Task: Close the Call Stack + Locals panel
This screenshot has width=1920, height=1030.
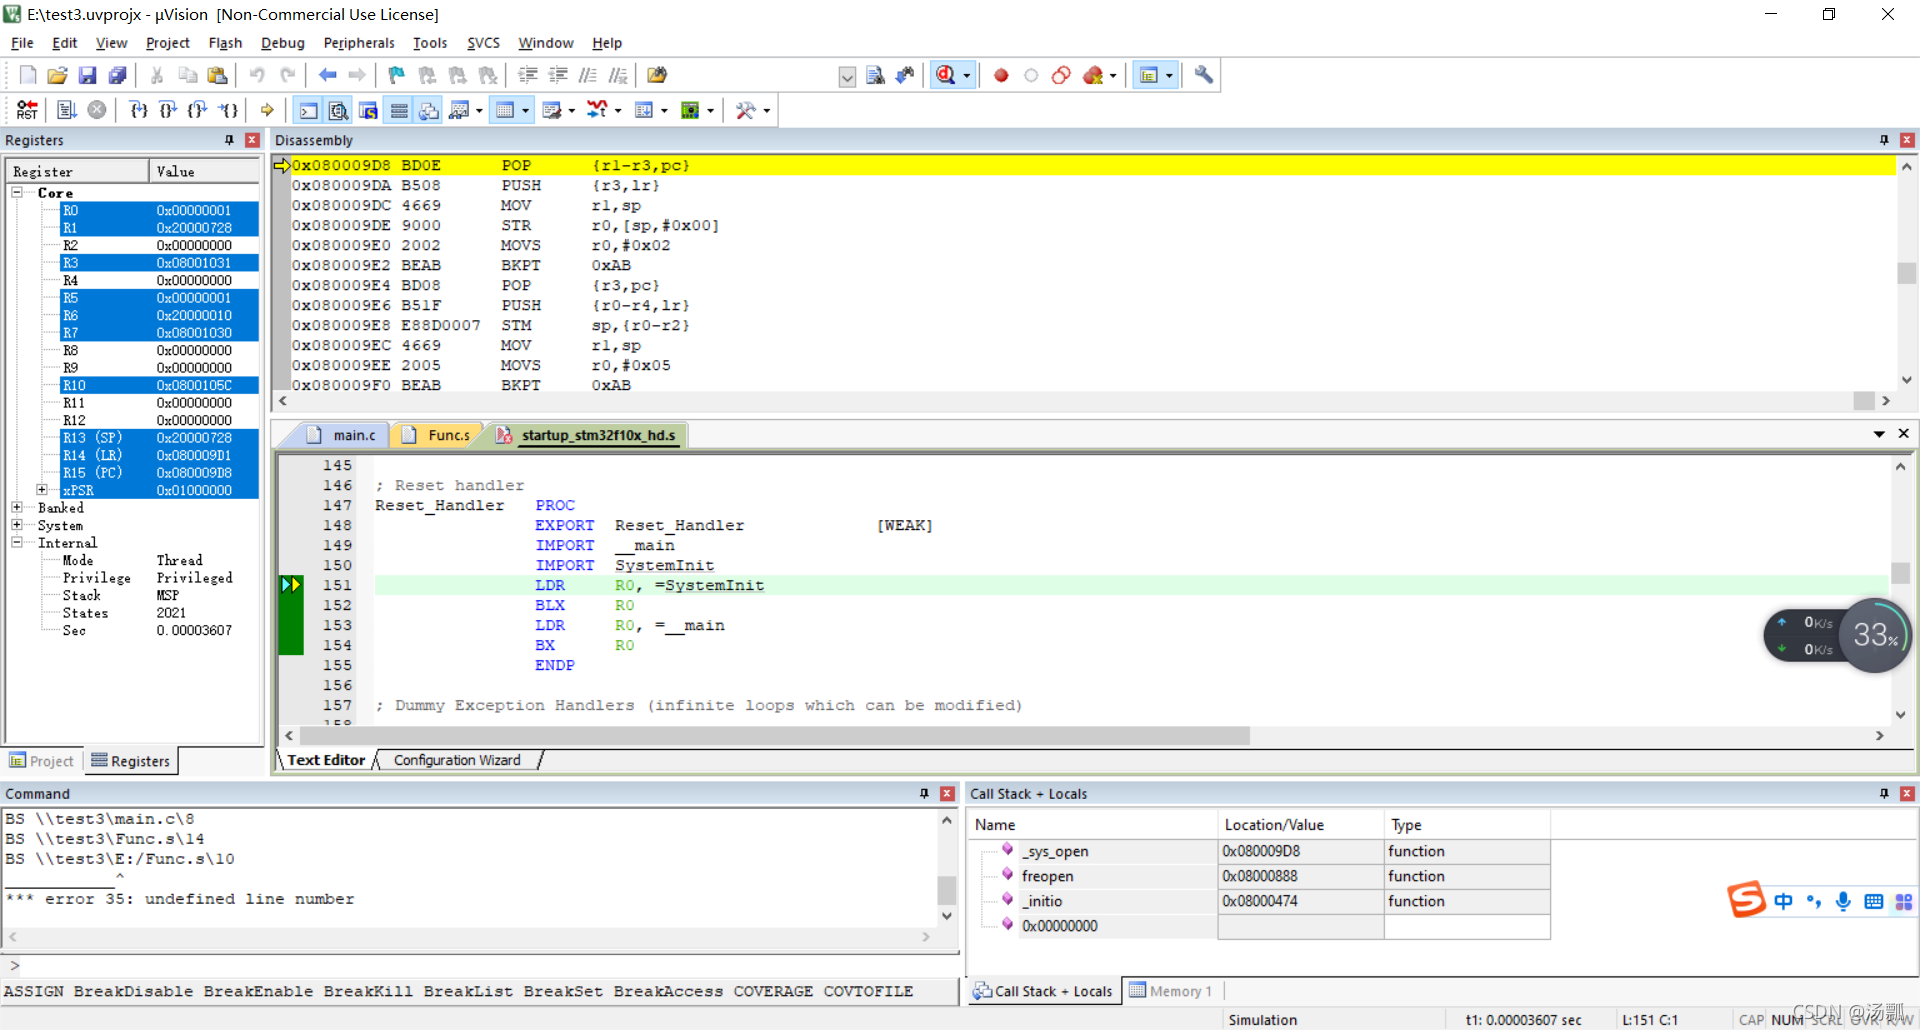Action: 1907,793
